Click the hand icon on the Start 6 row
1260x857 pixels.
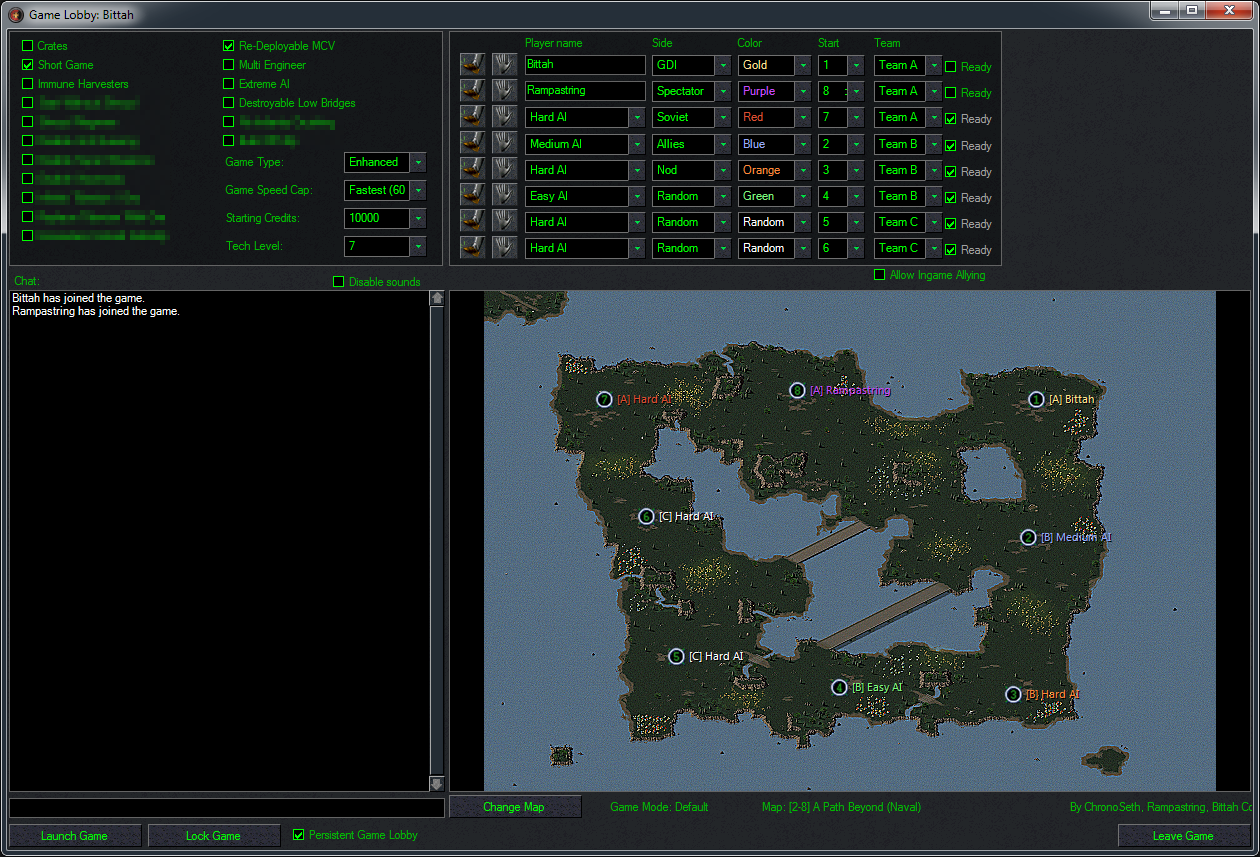(x=504, y=248)
